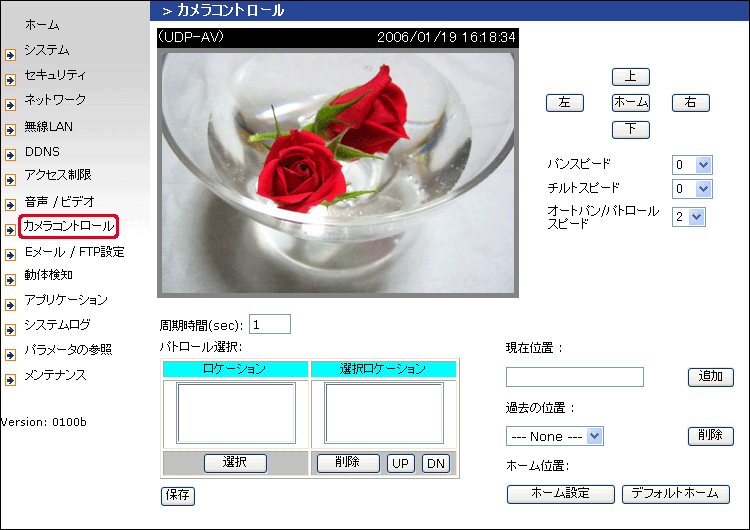Open the DDNS menu item
The width and height of the screenshot is (750, 530).
click(x=42, y=152)
